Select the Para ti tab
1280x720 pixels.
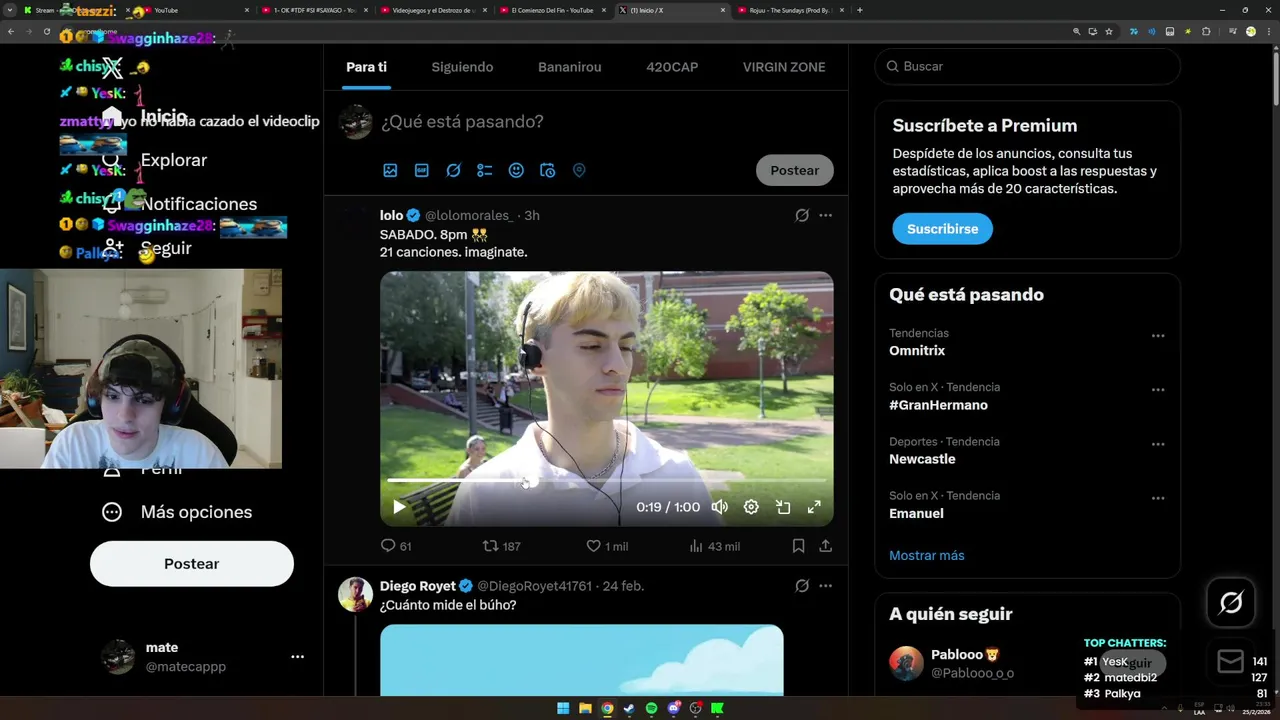tap(366, 67)
